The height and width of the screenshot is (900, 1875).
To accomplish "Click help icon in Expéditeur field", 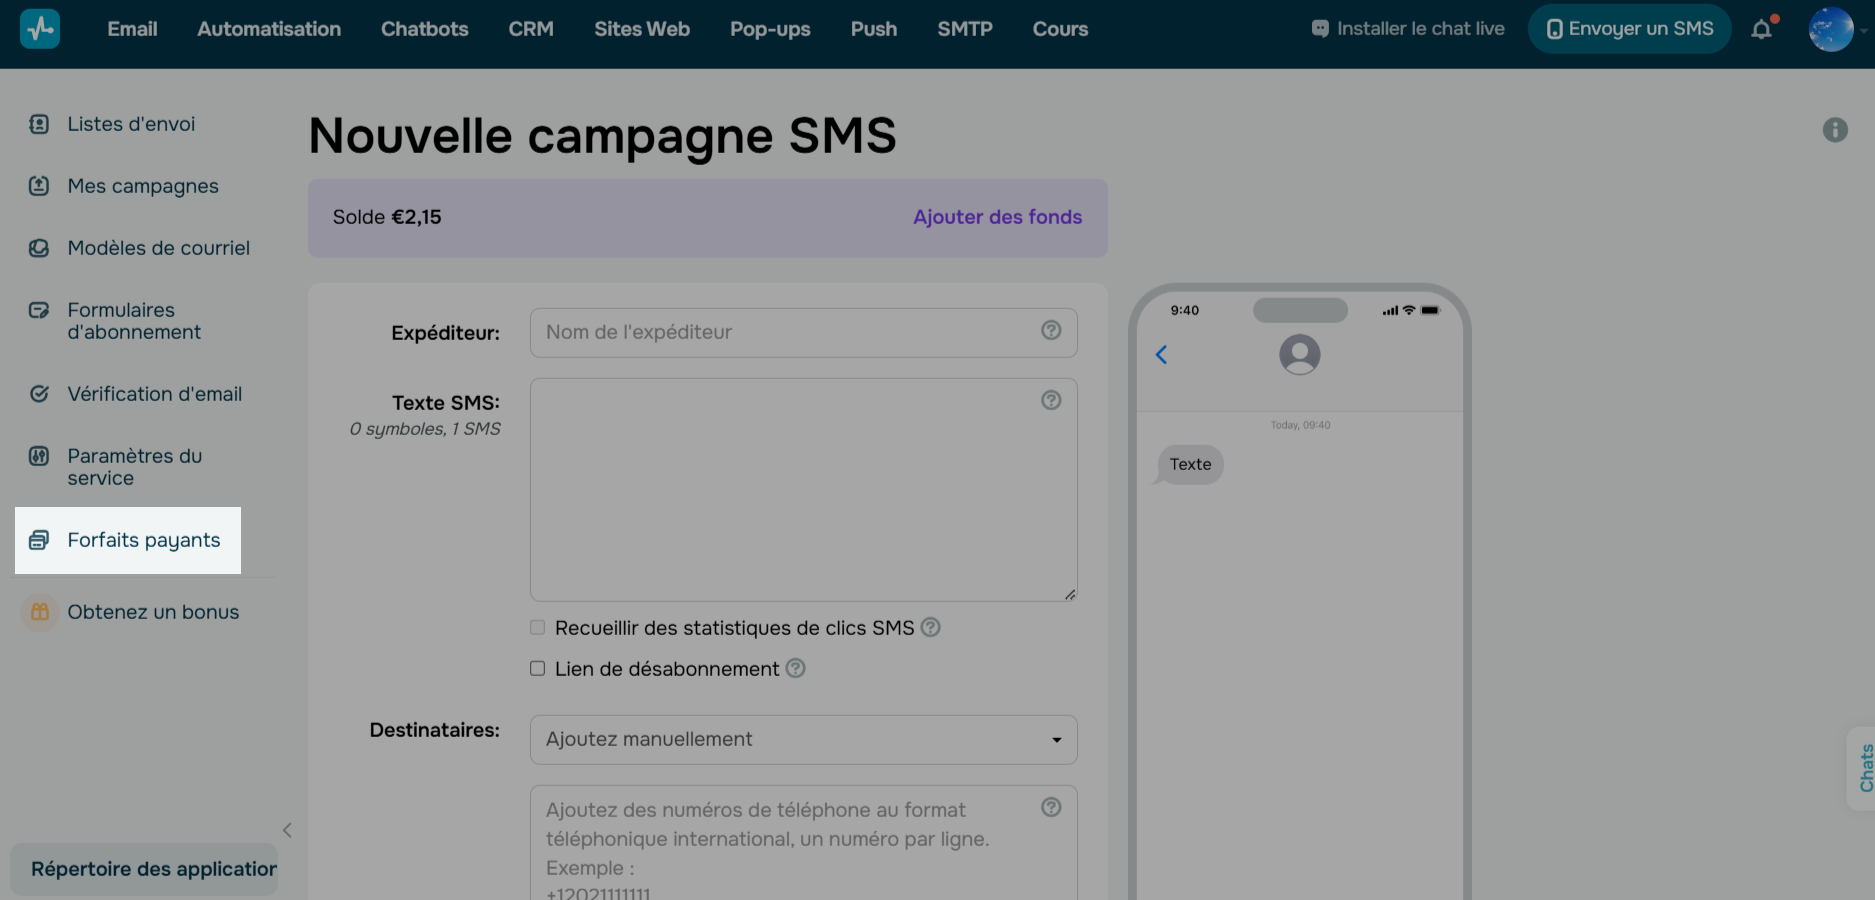I will 1051,330.
